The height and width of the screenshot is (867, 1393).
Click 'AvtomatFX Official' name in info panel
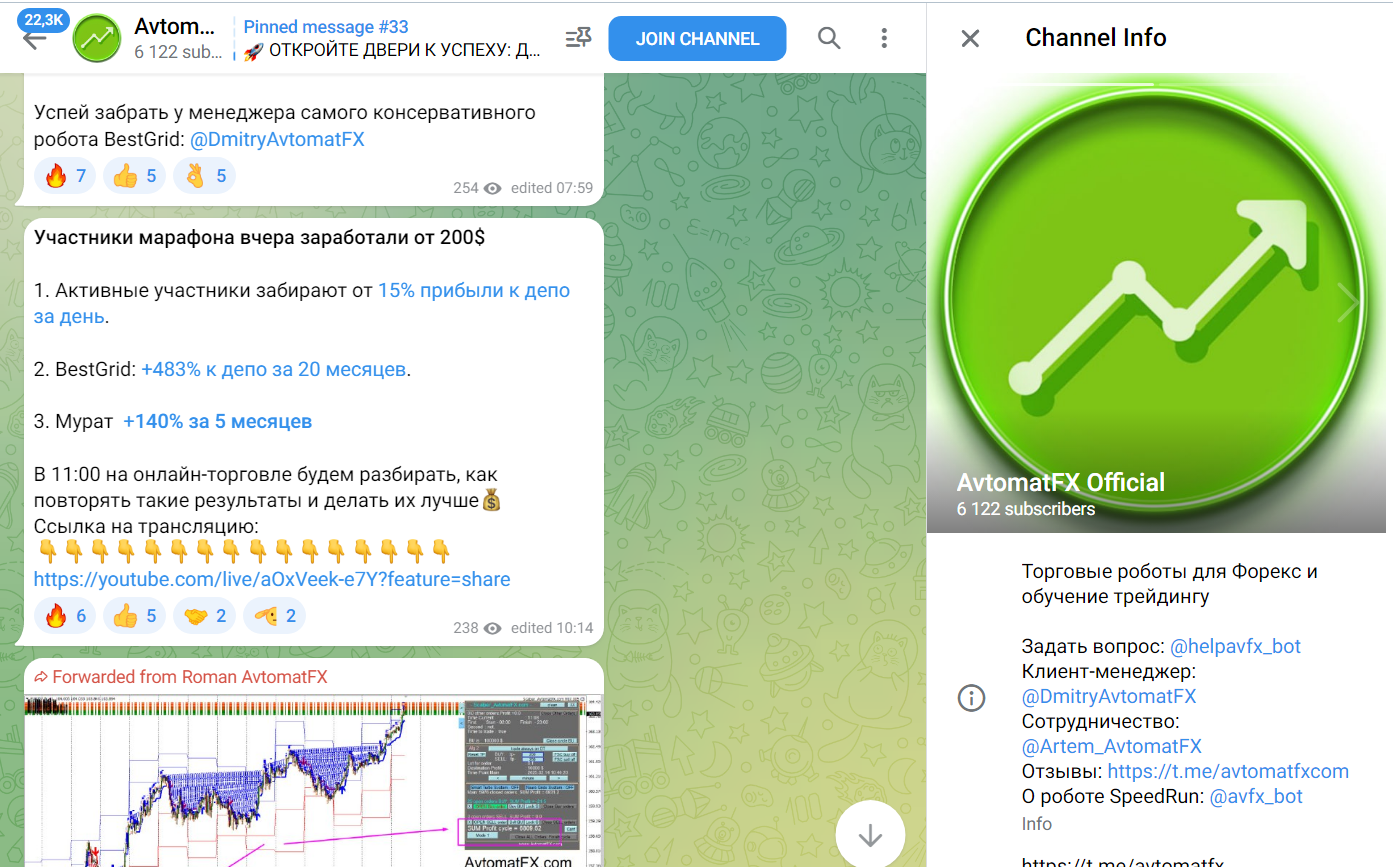pyautogui.click(x=1061, y=482)
